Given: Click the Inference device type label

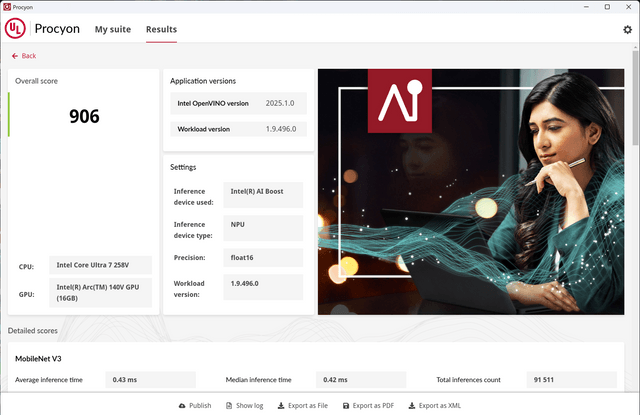Looking at the screenshot, I should pyautogui.click(x=193, y=230).
